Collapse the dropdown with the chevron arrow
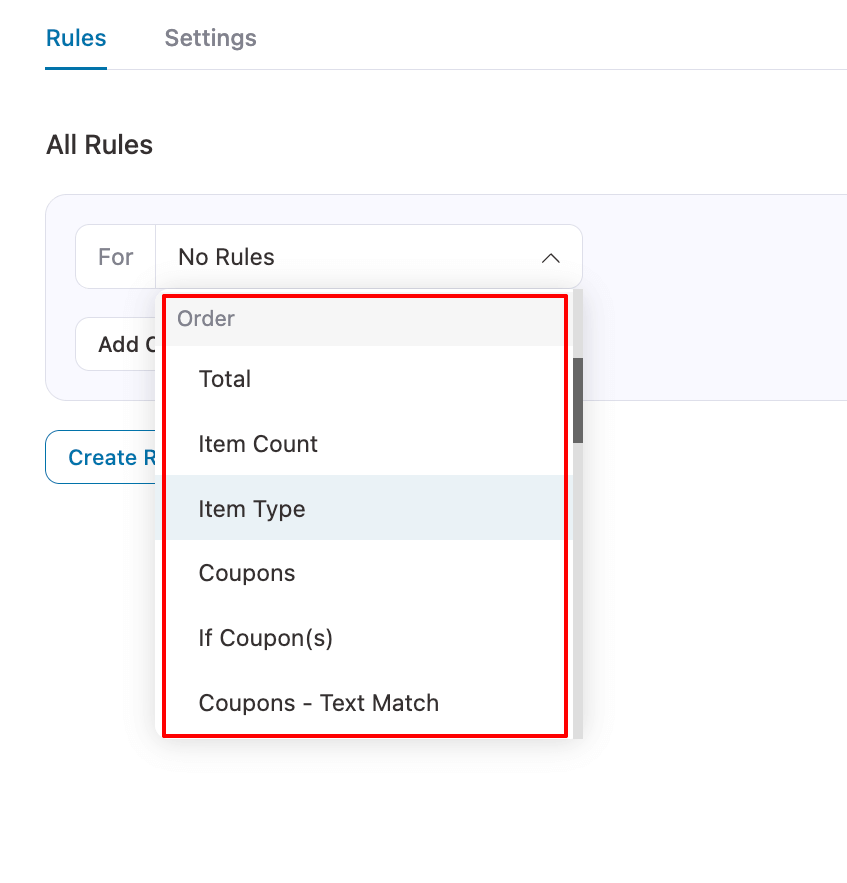 pyautogui.click(x=550, y=258)
